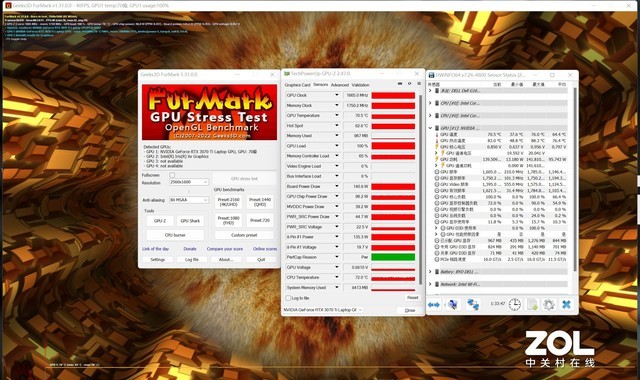Click the Quit button in FurMark

click(261, 260)
